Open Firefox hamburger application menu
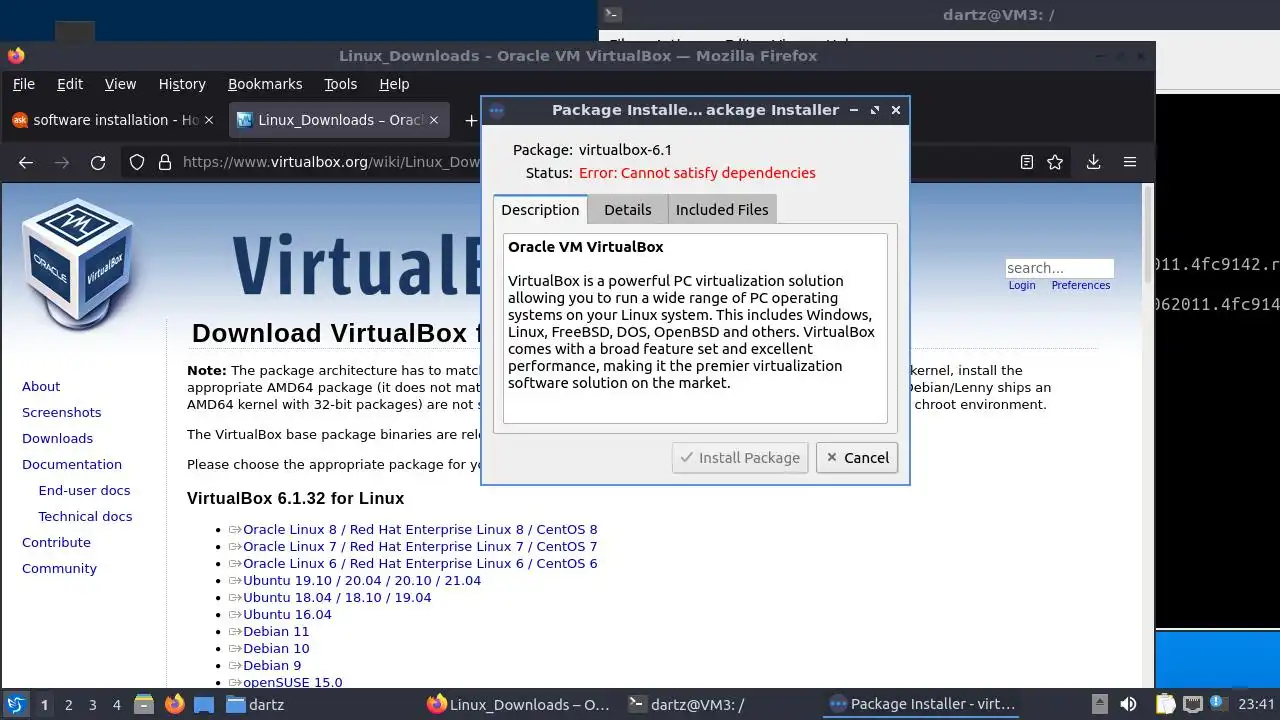The height and width of the screenshot is (720, 1280). pyautogui.click(x=1130, y=162)
